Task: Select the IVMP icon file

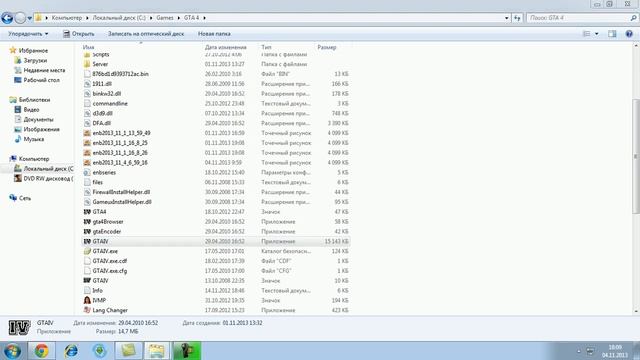Action: coord(99,300)
